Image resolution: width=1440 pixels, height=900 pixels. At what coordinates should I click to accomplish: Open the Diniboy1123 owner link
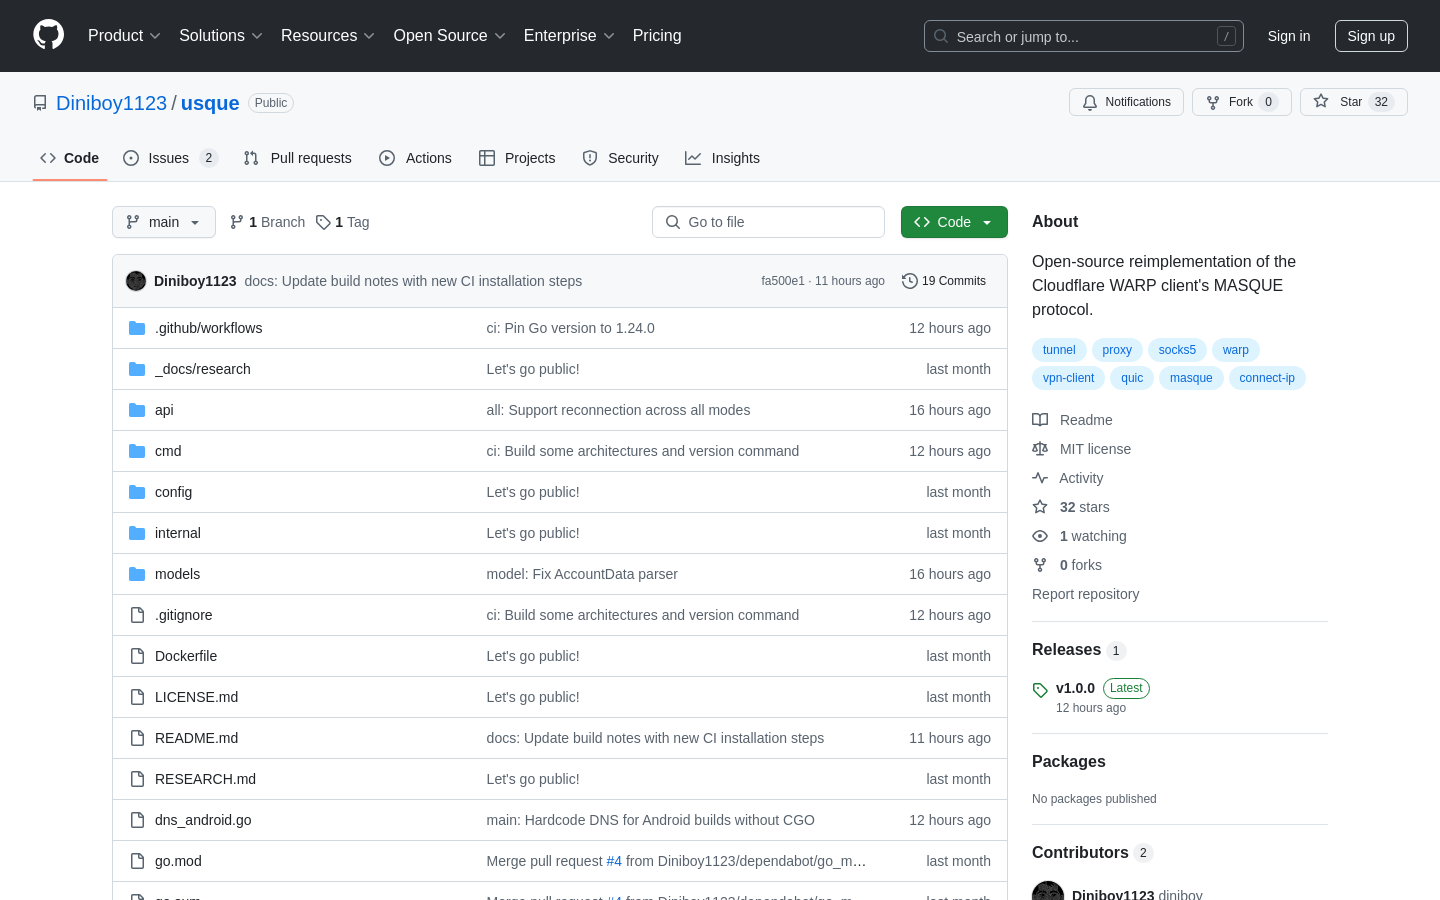click(x=111, y=103)
